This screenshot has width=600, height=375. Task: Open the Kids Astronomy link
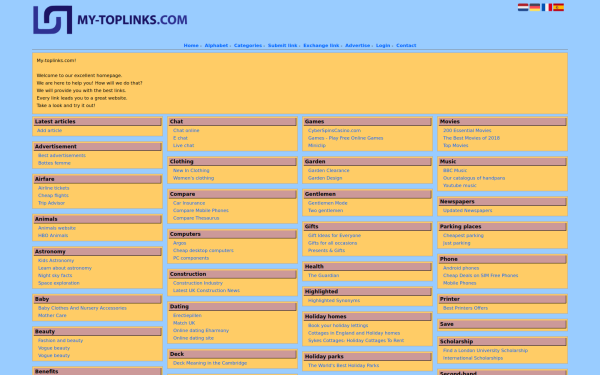point(56,261)
